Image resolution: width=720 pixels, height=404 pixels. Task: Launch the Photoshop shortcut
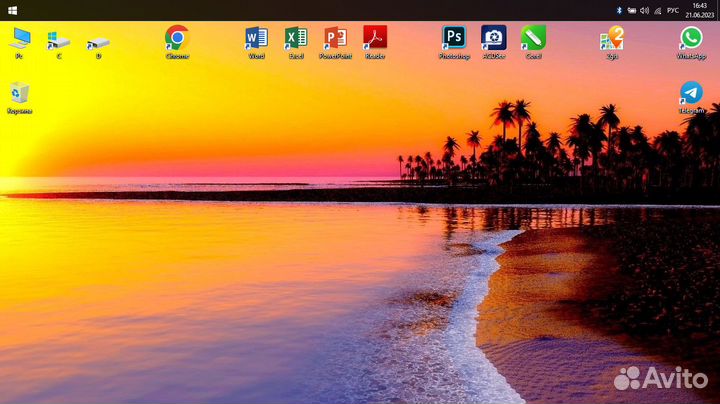454,42
